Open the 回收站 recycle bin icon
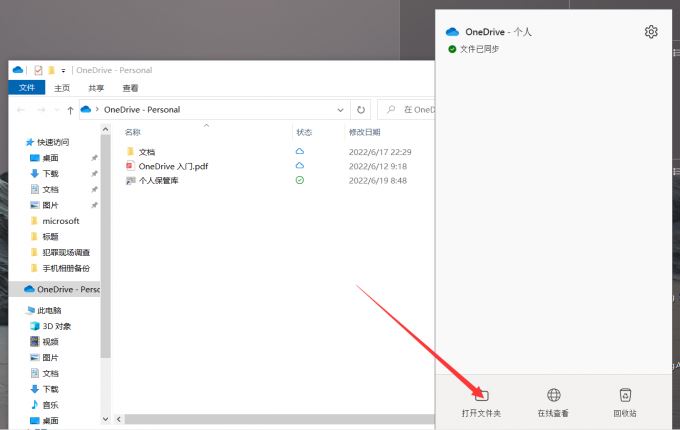680x430 pixels. 625,396
